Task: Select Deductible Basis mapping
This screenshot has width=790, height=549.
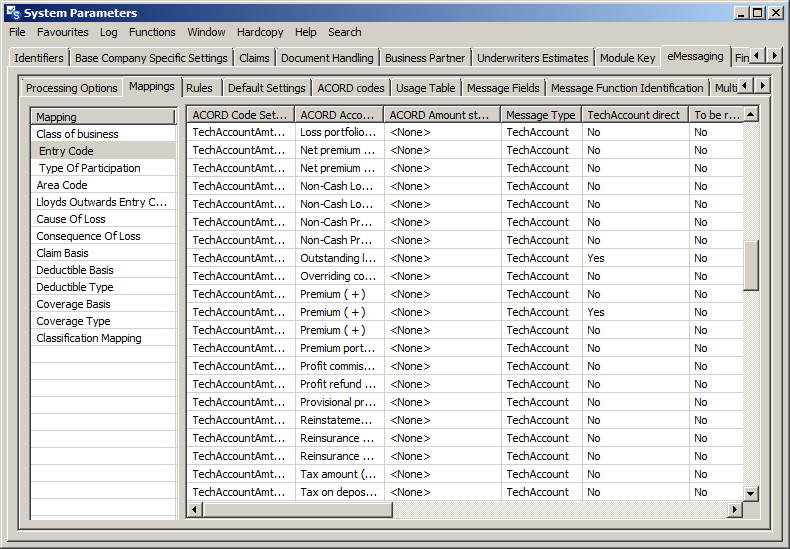Action: click(x=103, y=270)
